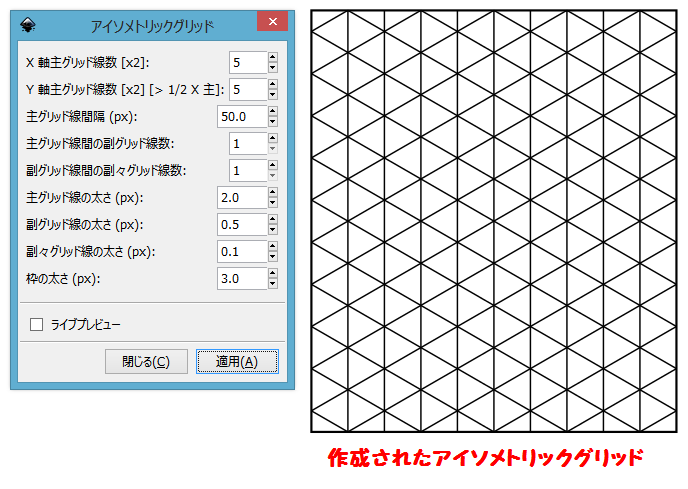Click the 枠の太さ field showing 3.0
688x489 pixels.
coord(241,279)
